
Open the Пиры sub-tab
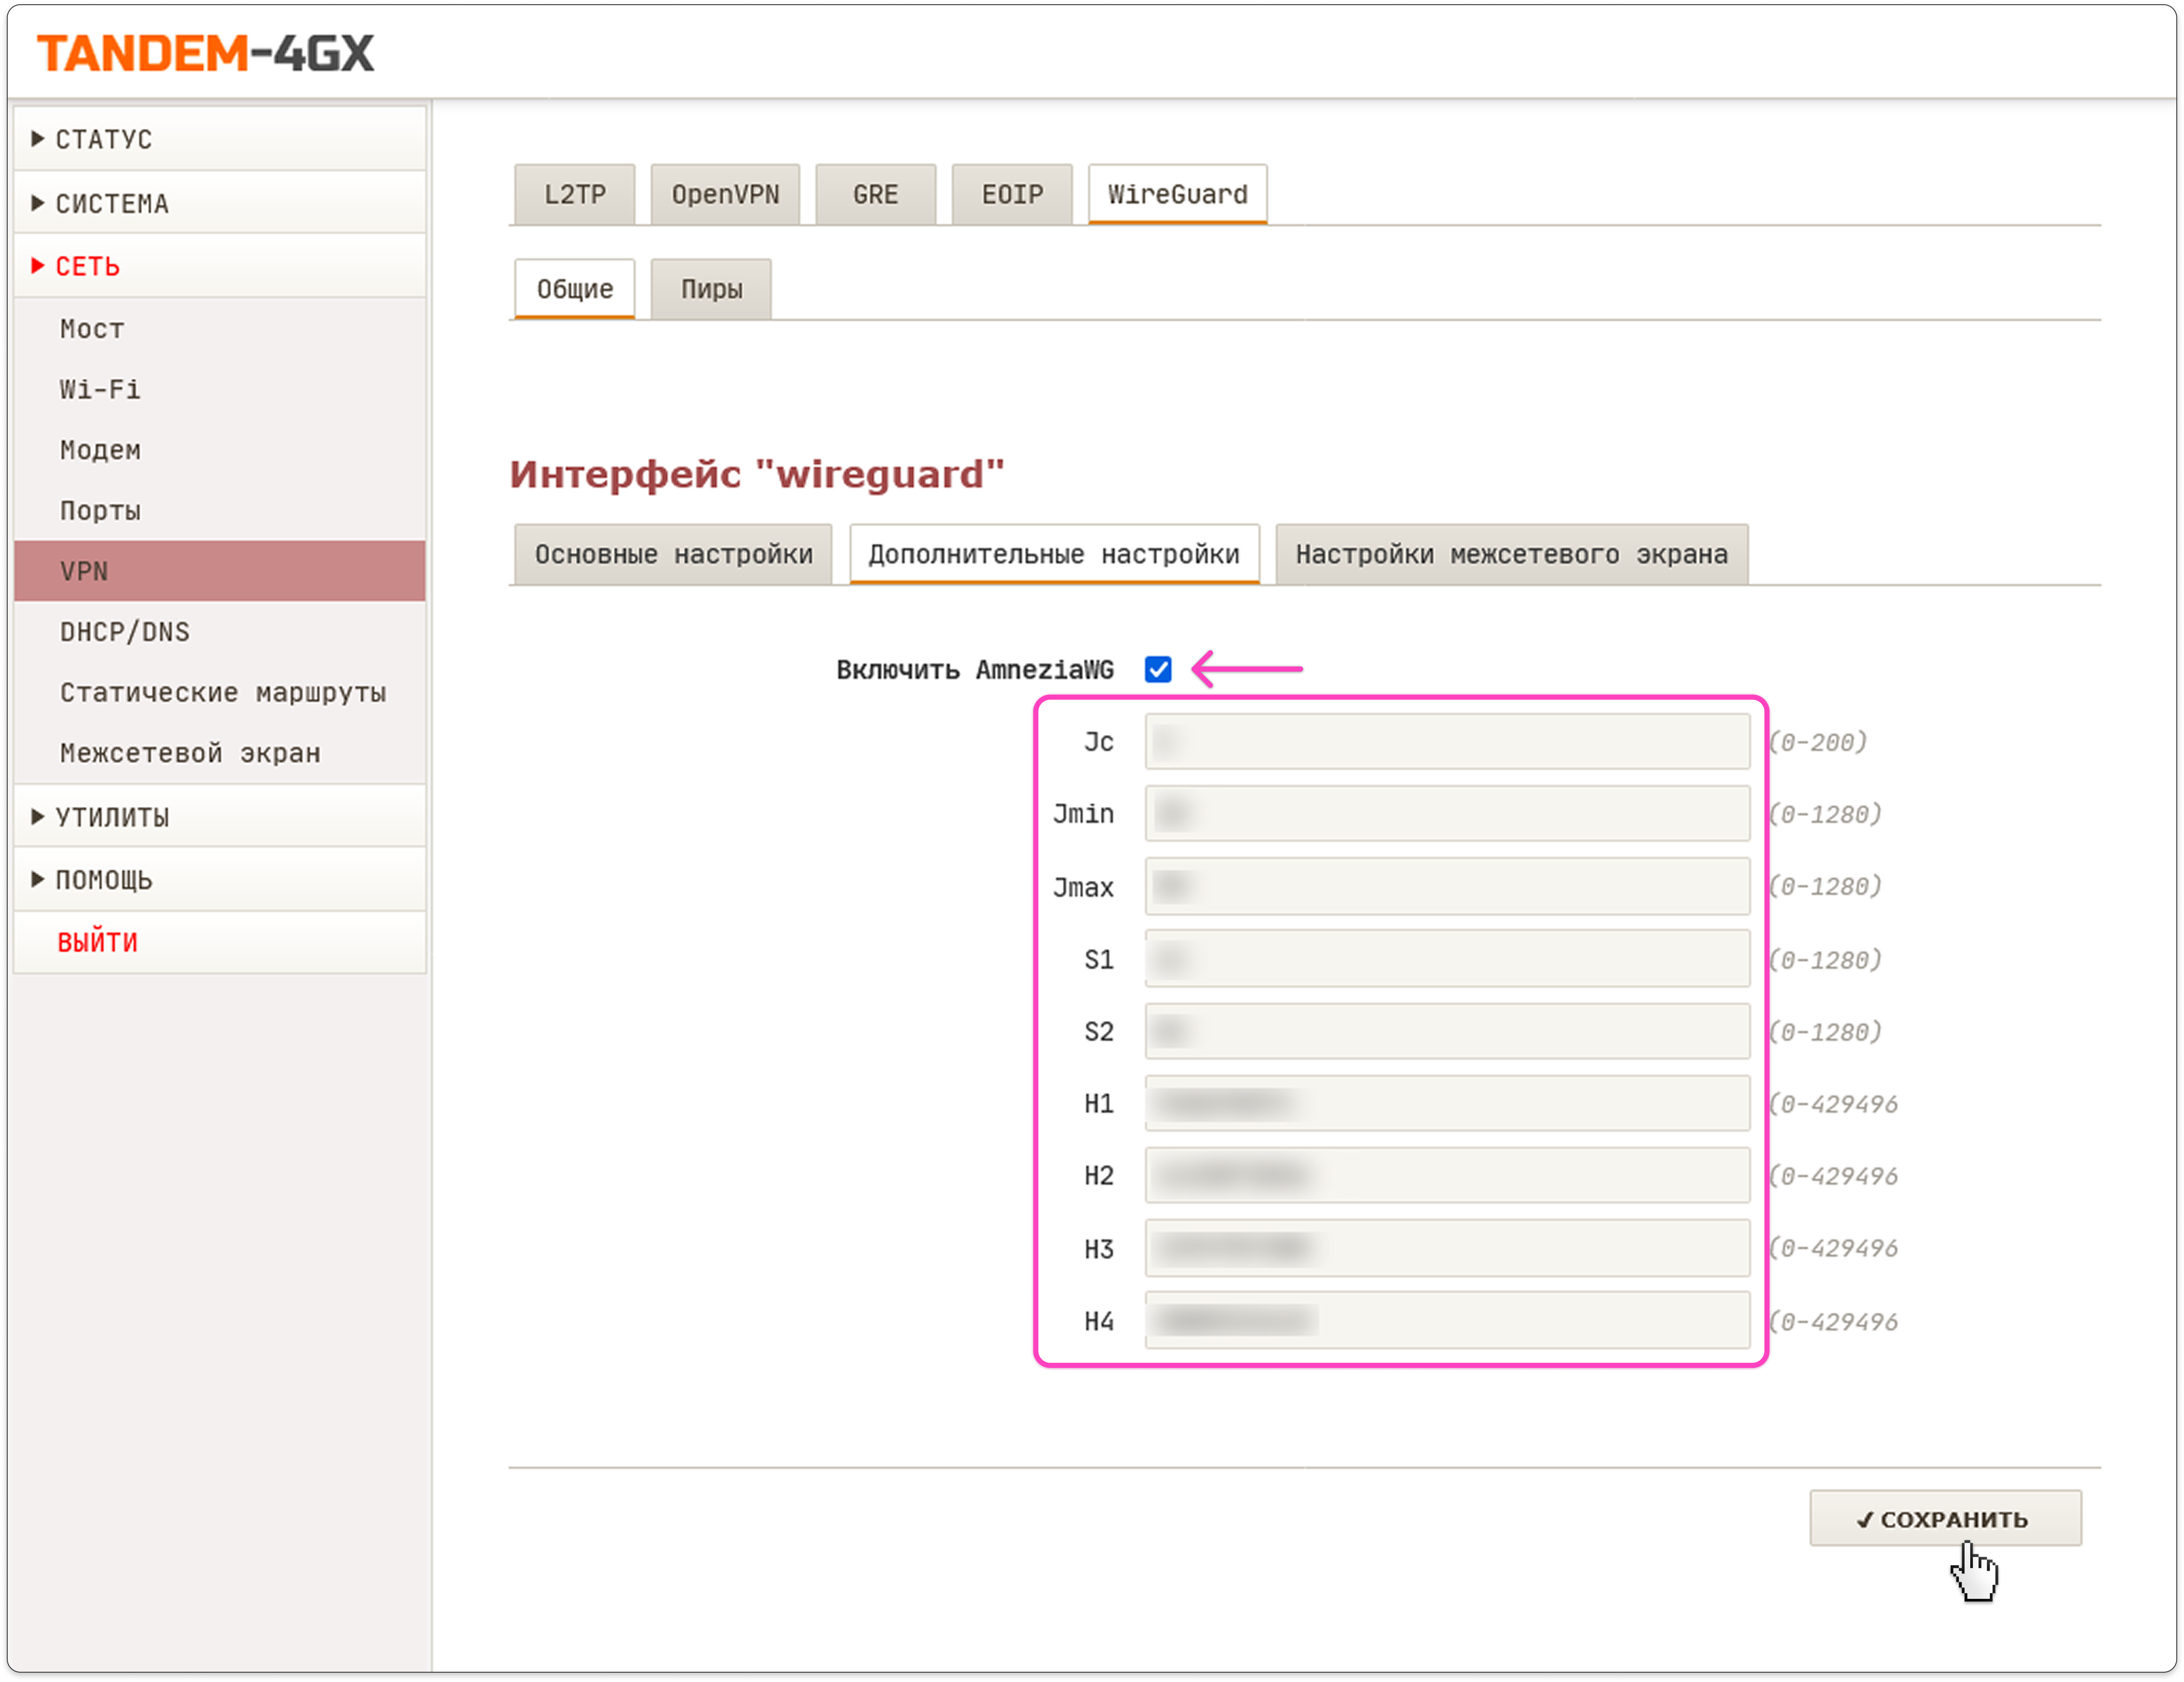[711, 289]
